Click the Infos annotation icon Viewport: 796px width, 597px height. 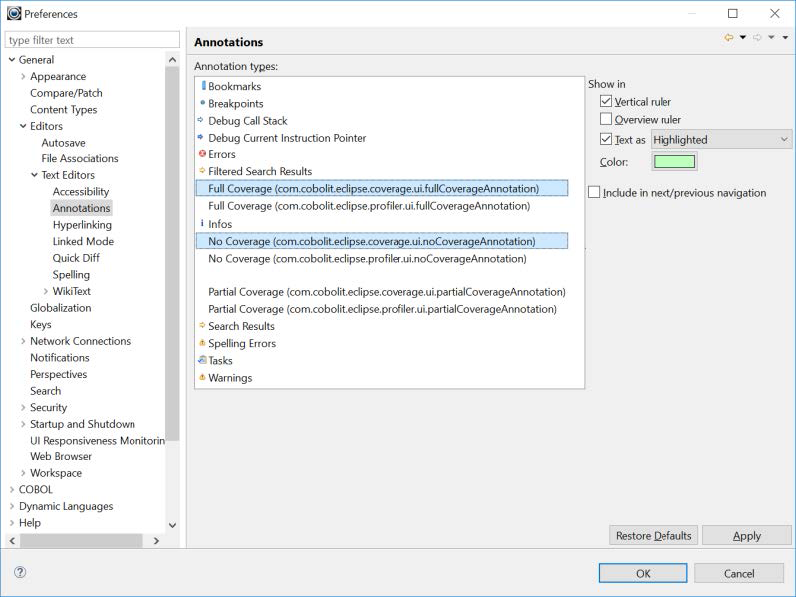[x=202, y=223]
